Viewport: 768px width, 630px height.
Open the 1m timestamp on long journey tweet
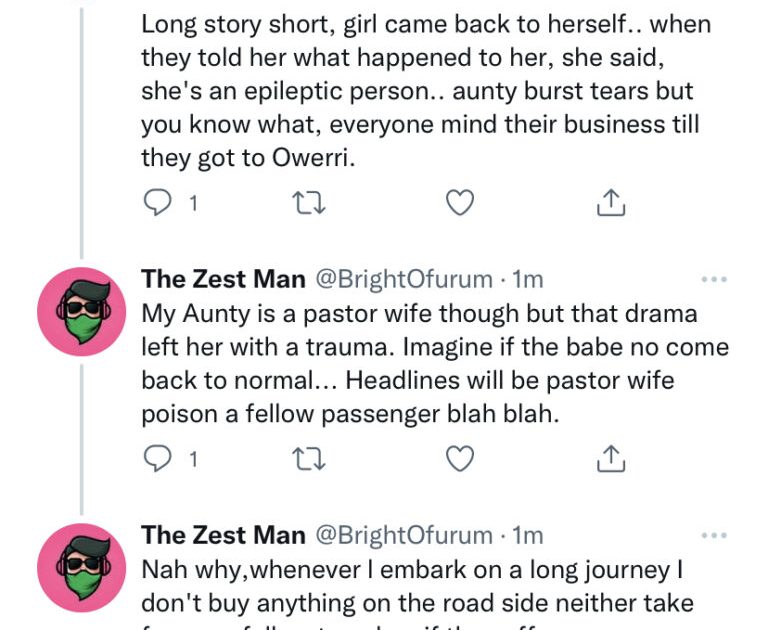tap(527, 535)
